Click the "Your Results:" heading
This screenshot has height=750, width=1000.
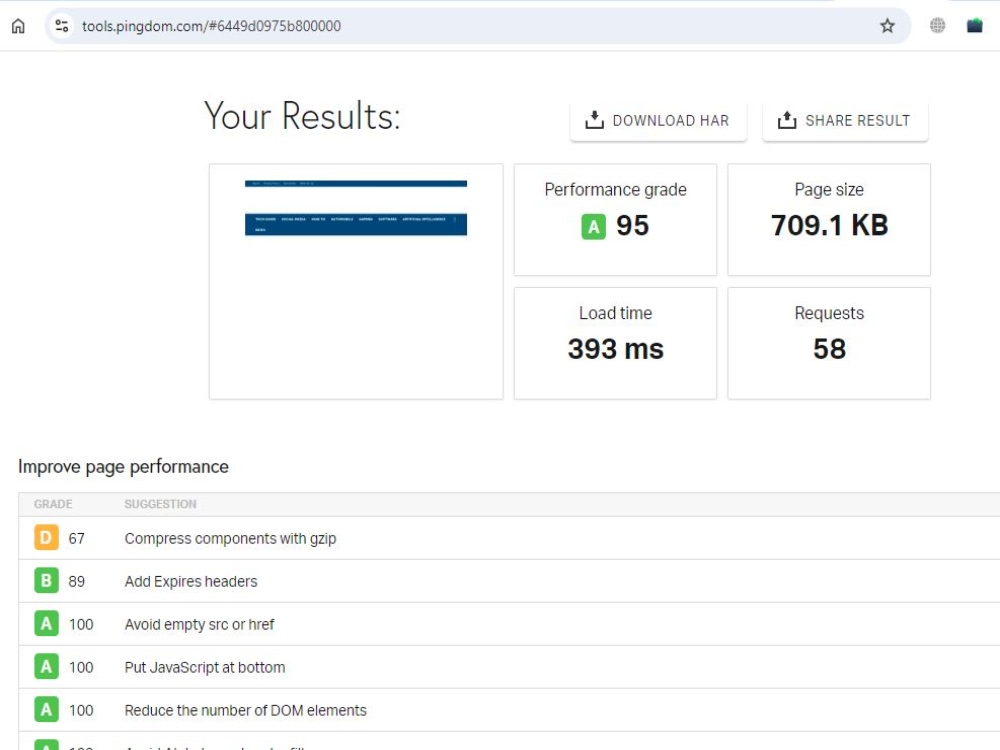[302, 115]
